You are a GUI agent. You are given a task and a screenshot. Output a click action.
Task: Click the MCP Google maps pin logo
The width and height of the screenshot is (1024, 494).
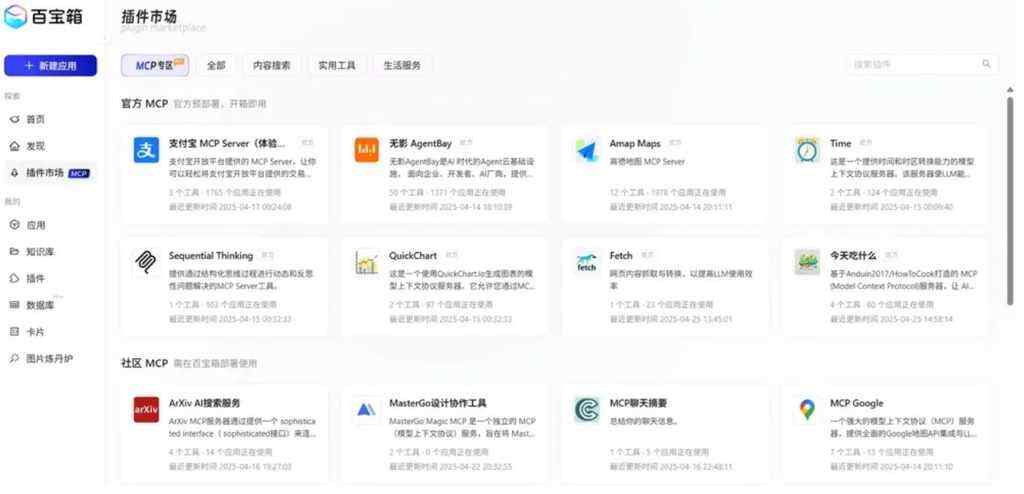click(807, 410)
